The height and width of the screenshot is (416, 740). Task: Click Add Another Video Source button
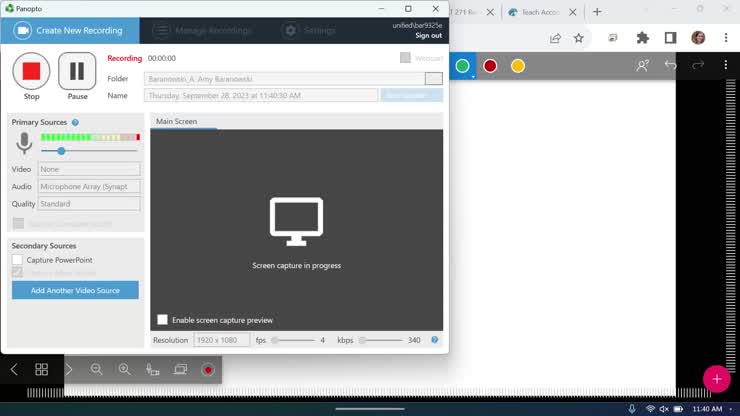[75, 290]
